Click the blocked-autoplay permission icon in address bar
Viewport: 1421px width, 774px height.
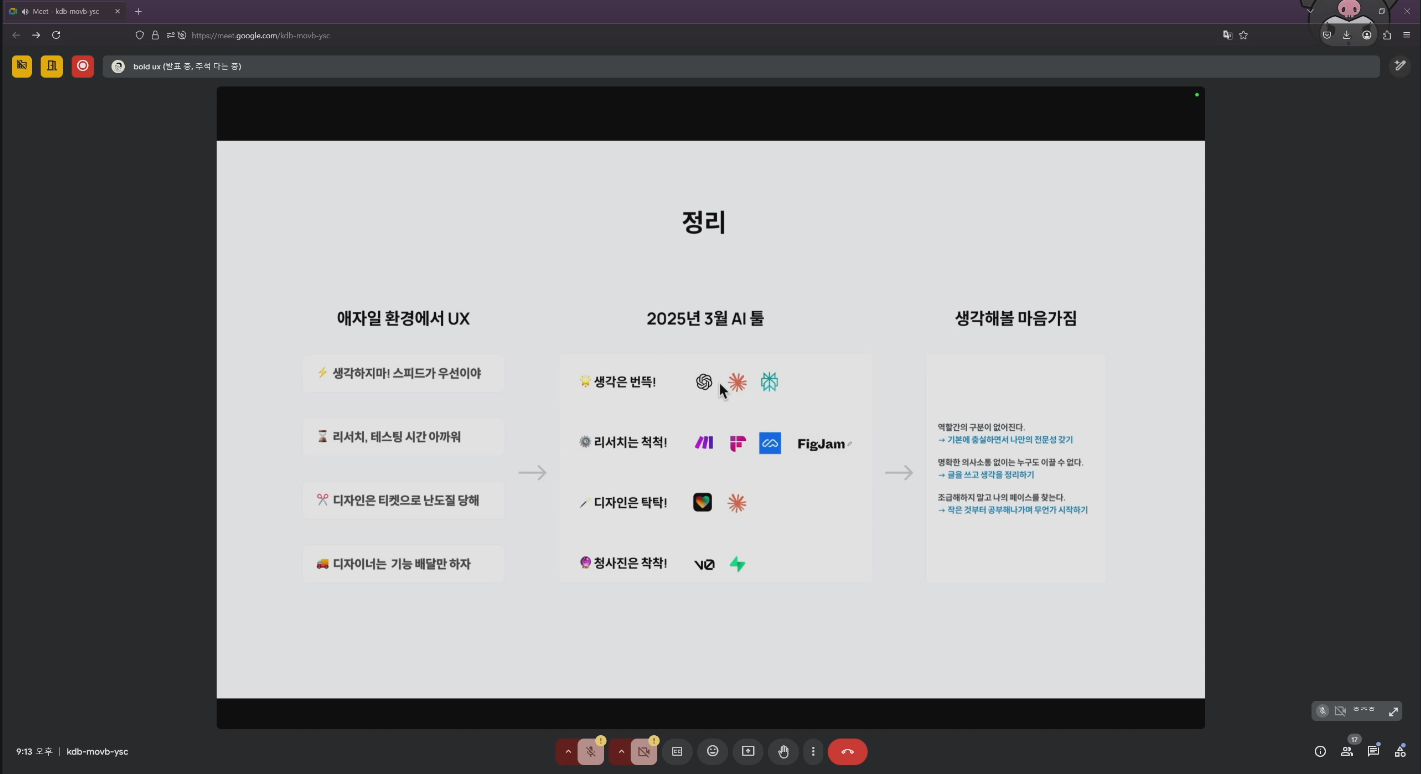pyautogui.click(x=182, y=35)
